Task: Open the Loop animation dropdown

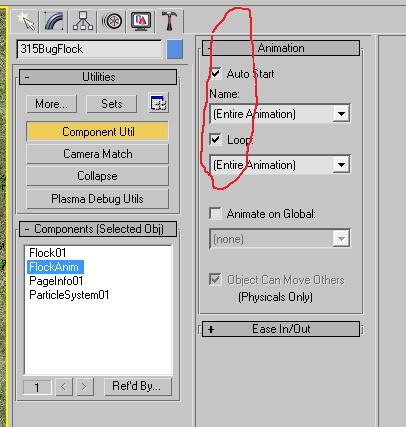Action: [280, 165]
